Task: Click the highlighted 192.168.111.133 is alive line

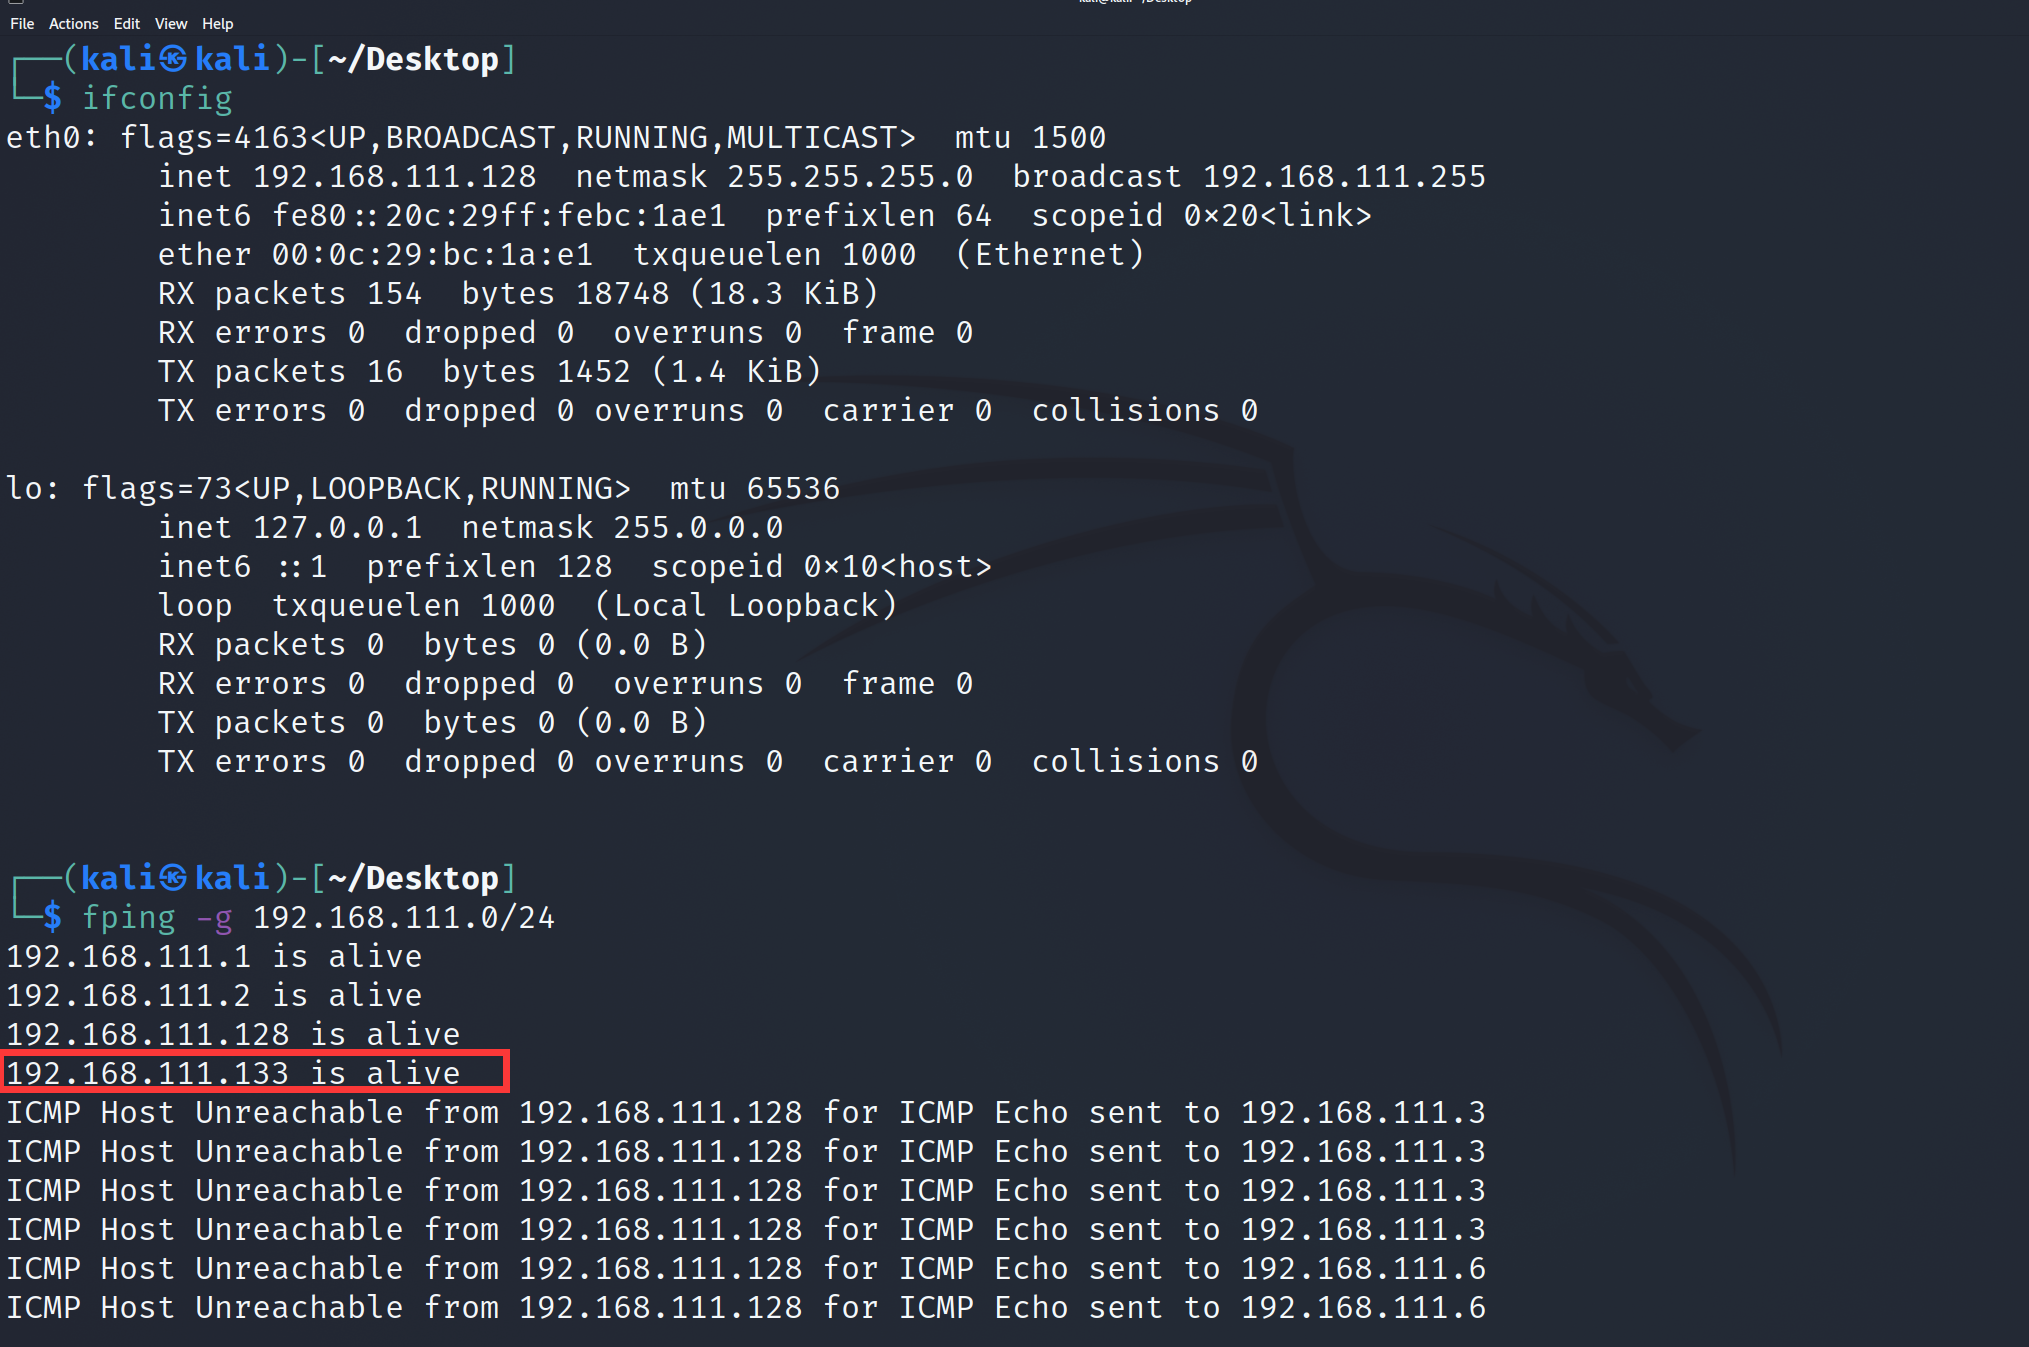Action: pyautogui.click(x=257, y=1072)
